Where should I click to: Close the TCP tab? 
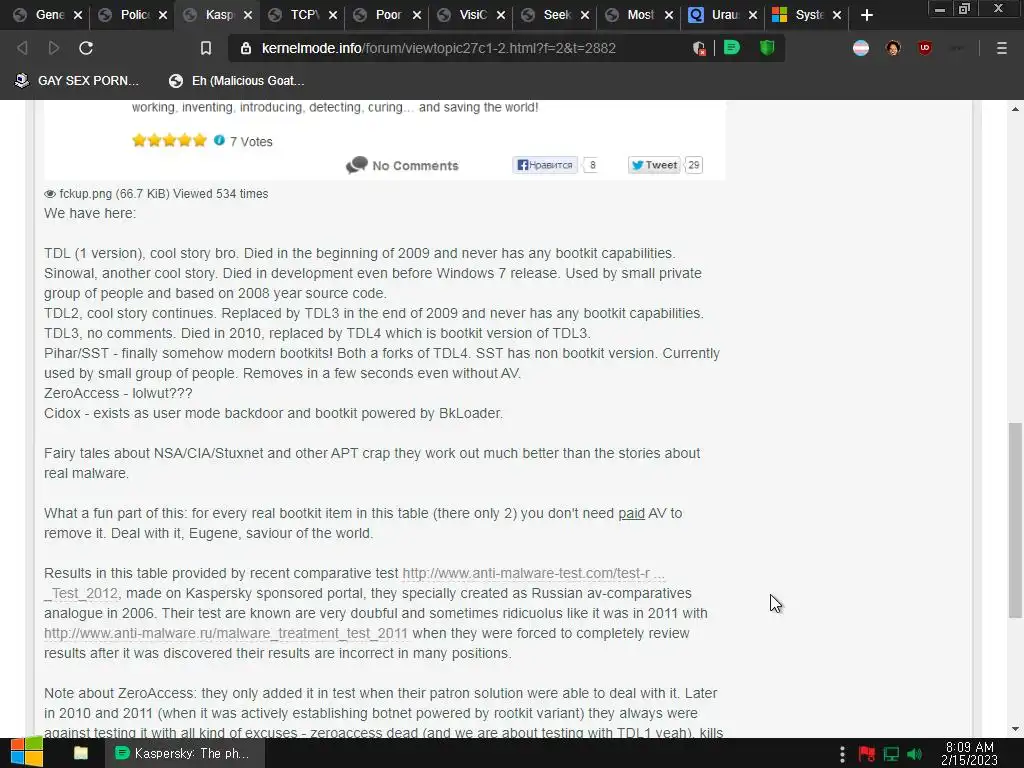(x=332, y=15)
